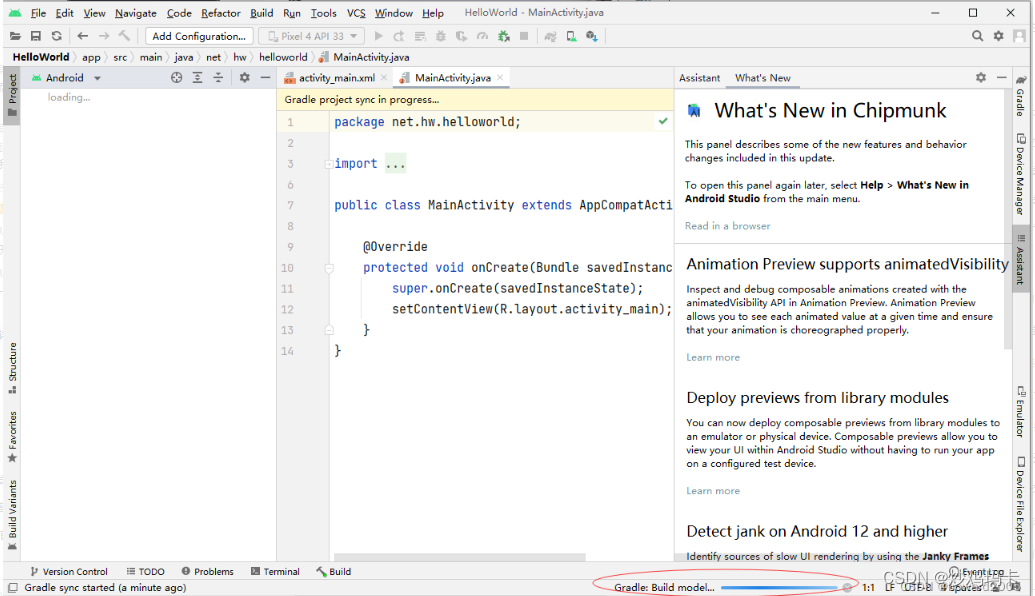Screen dimensions: 1035x596
Task: Click Select Opened File target icon
Action: (176, 78)
